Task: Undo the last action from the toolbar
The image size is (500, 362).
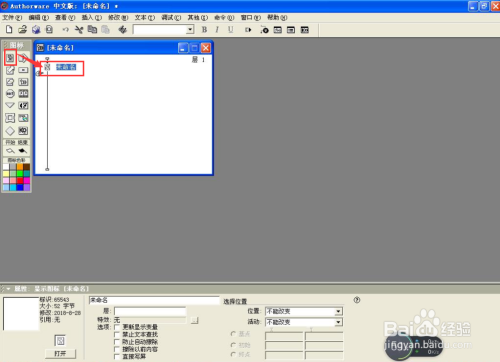Action: [66, 30]
